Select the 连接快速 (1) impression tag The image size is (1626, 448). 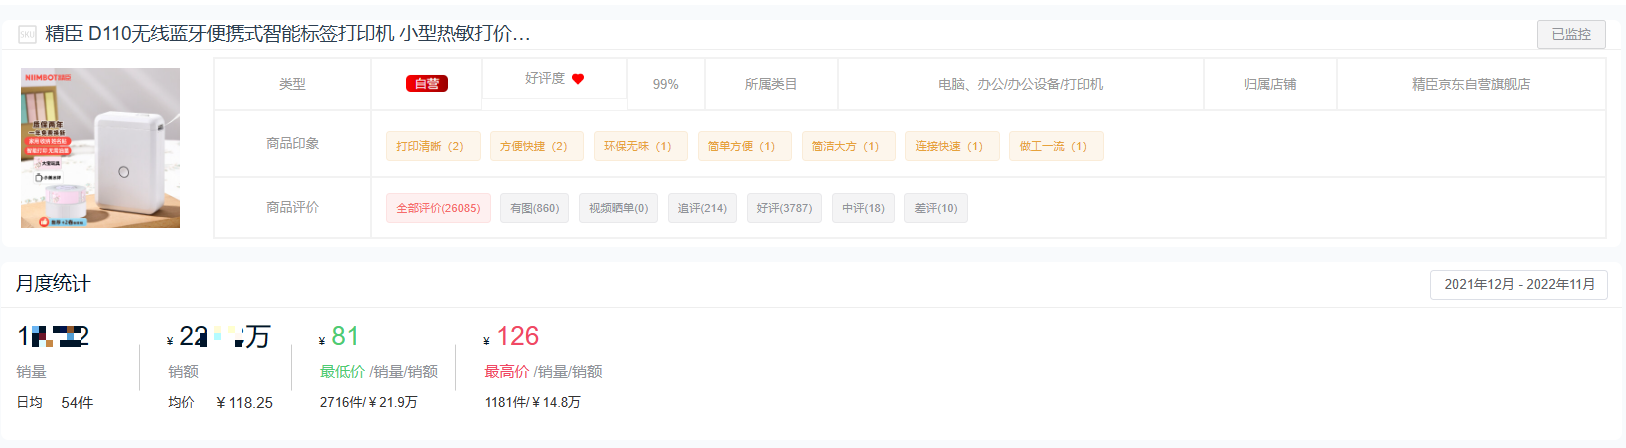(x=953, y=146)
